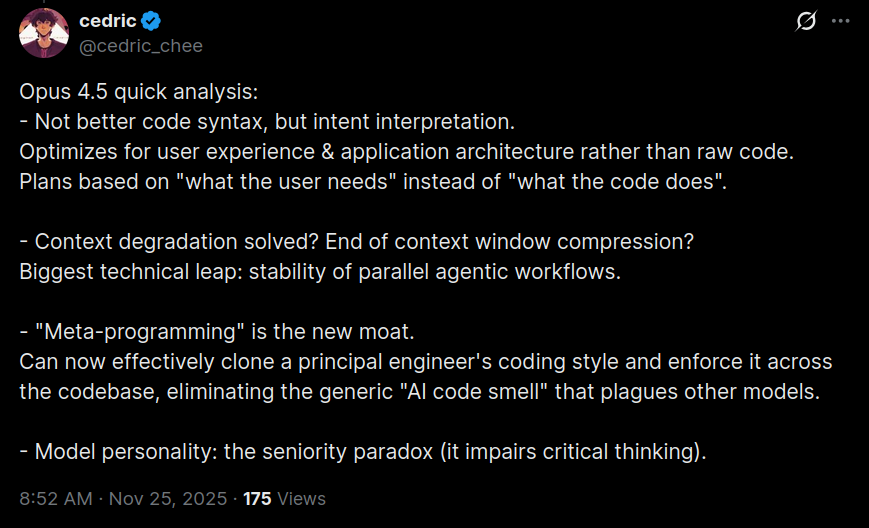The image size is (869, 528).
Task: View the 175 Views count
Action: click(284, 498)
